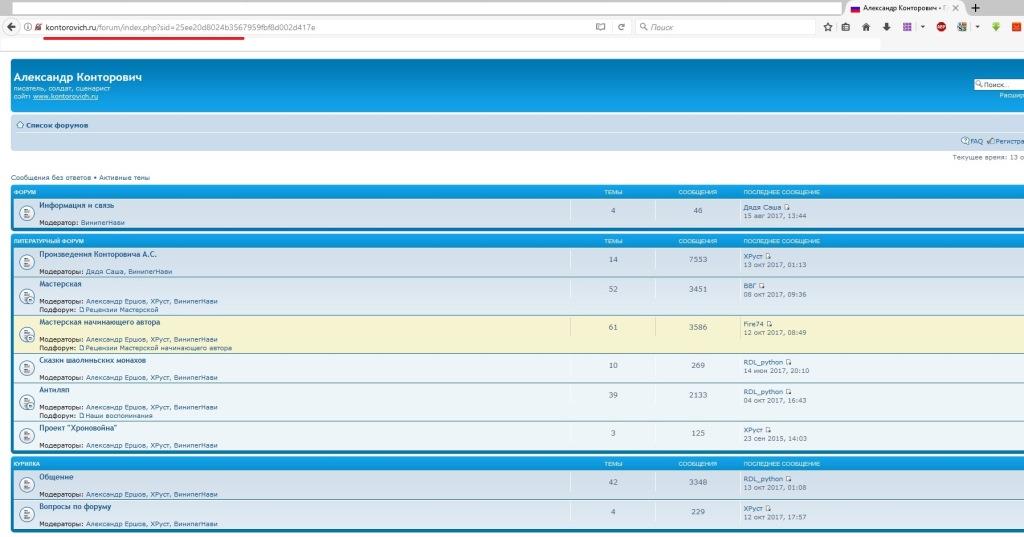Image resolution: width=1024 pixels, height=537 pixels.
Task: Click the forum icon beside Произведения Конторовича А.С.
Action: (27, 262)
